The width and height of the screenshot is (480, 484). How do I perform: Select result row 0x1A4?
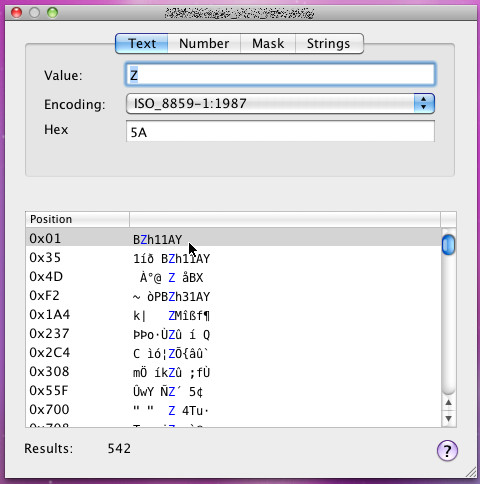point(233,315)
